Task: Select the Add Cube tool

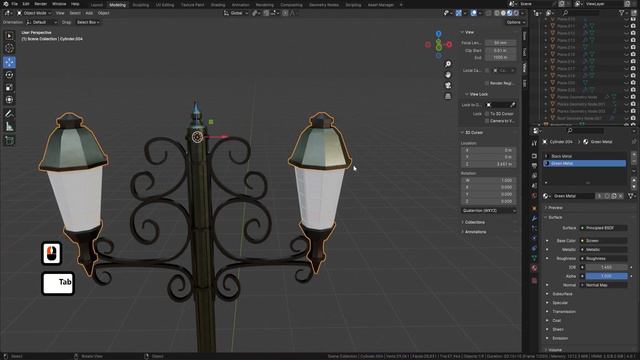Action: [9, 140]
